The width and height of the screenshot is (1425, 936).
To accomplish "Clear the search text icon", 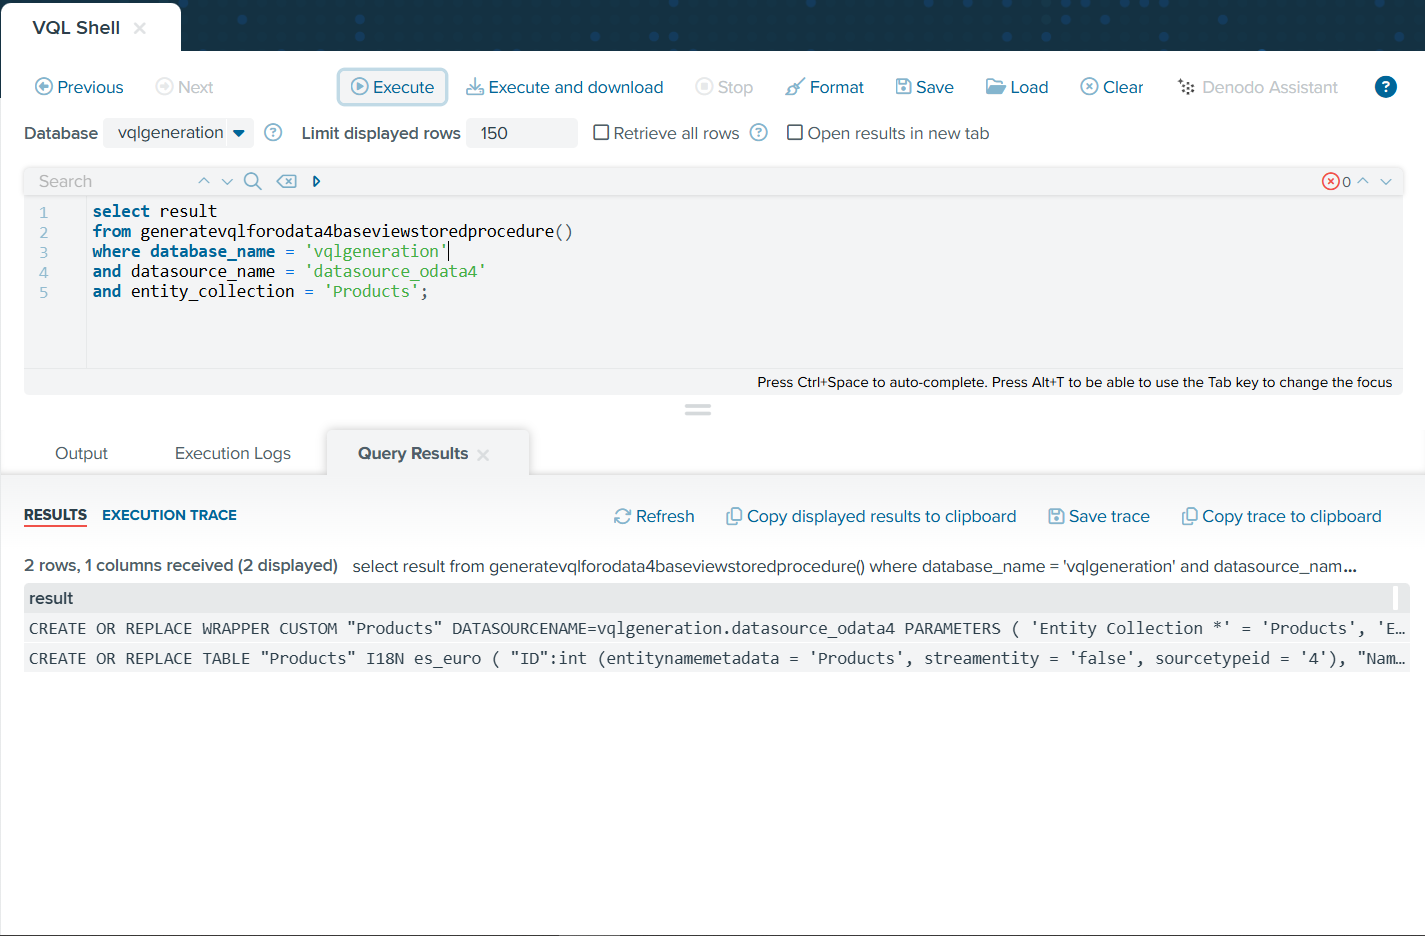I will tap(287, 181).
